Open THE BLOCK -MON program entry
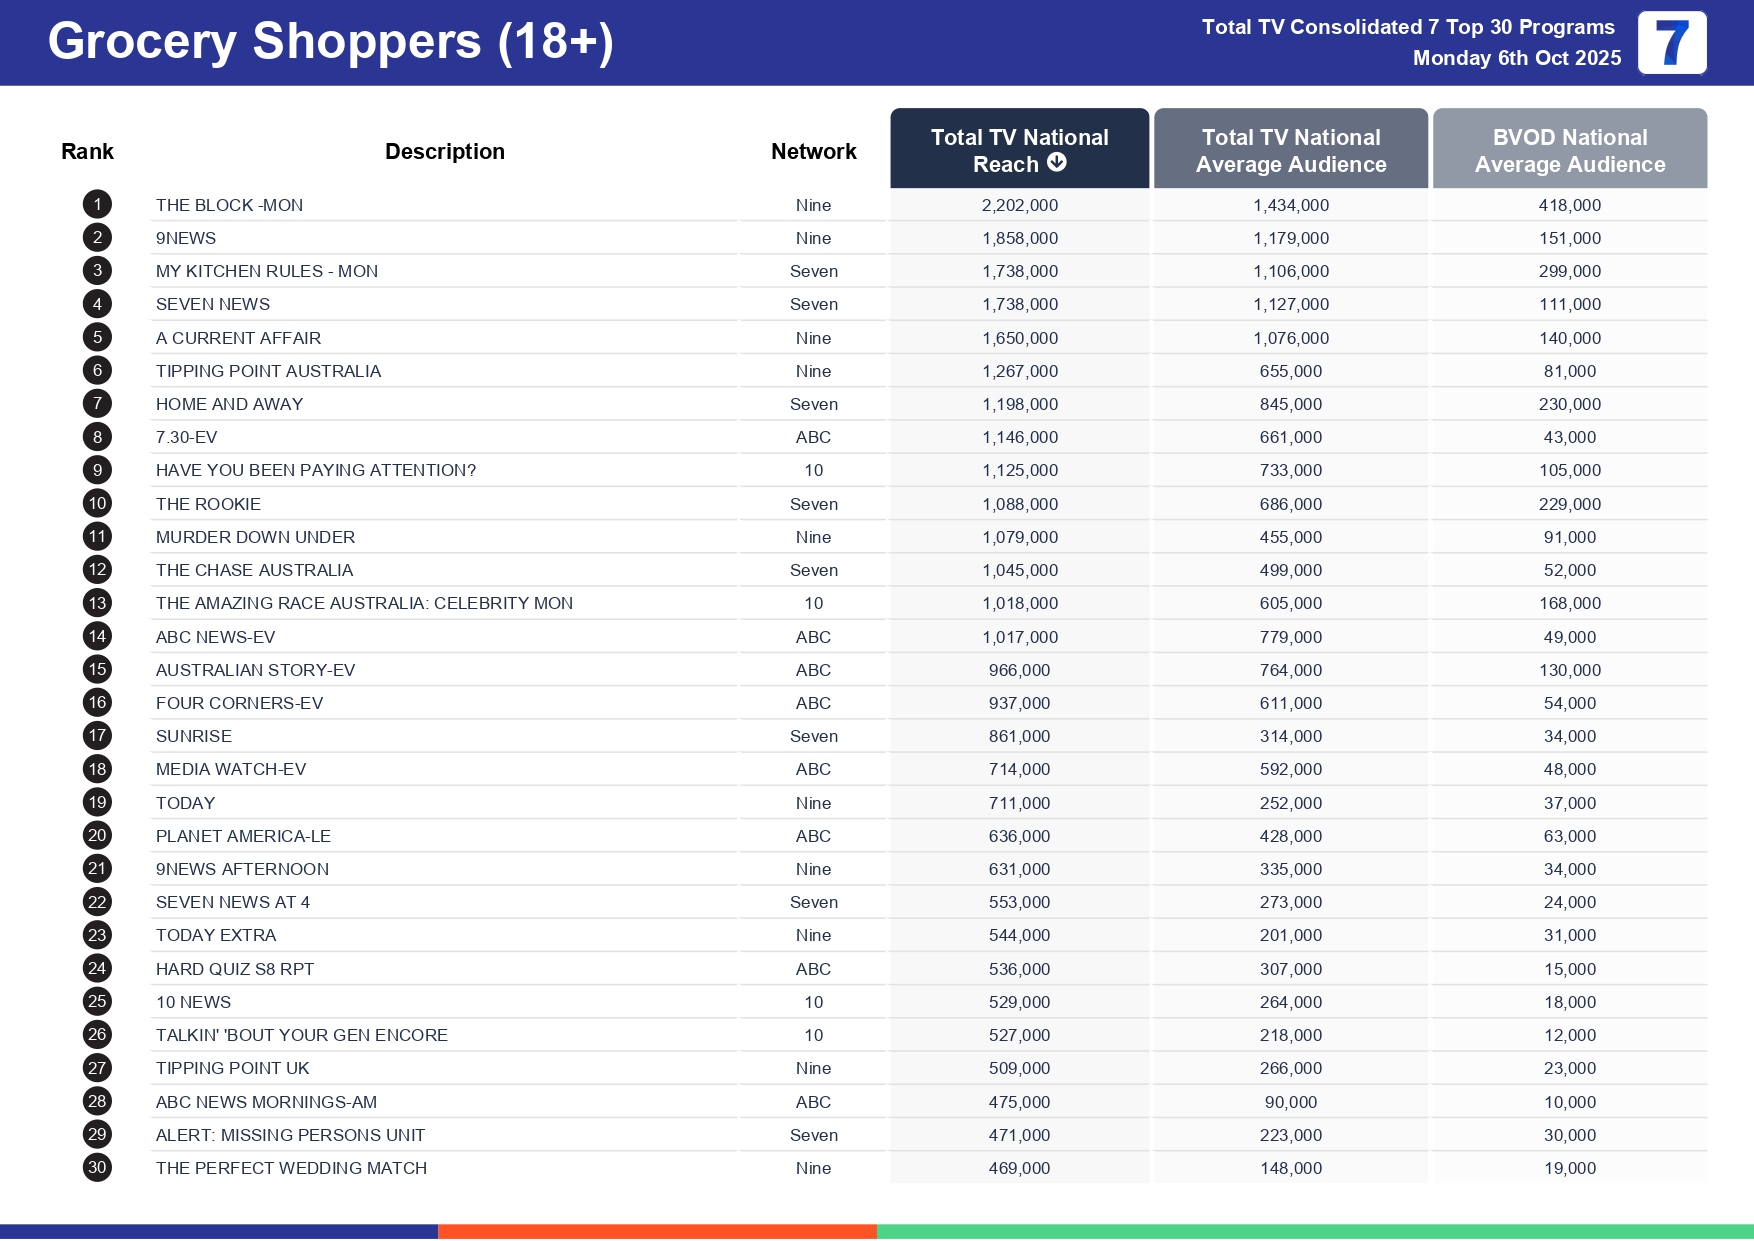This screenshot has height=1241, width=1754. pyautogui.click(x=229, y=205)
